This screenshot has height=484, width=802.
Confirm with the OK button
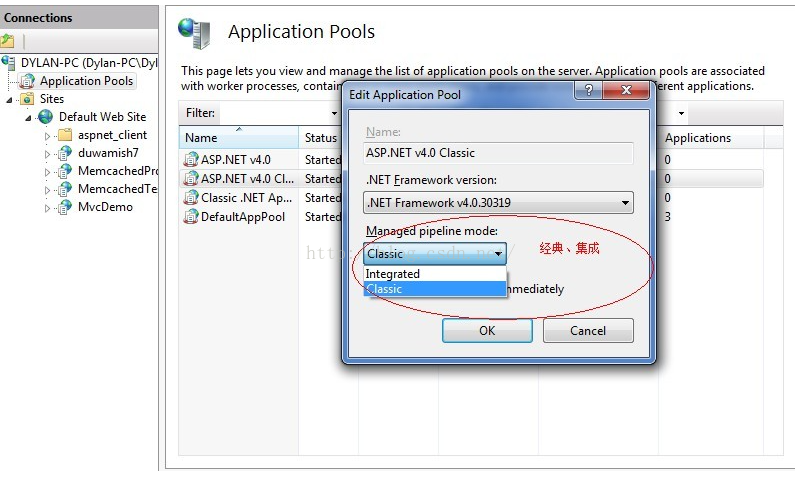[487, 331]
